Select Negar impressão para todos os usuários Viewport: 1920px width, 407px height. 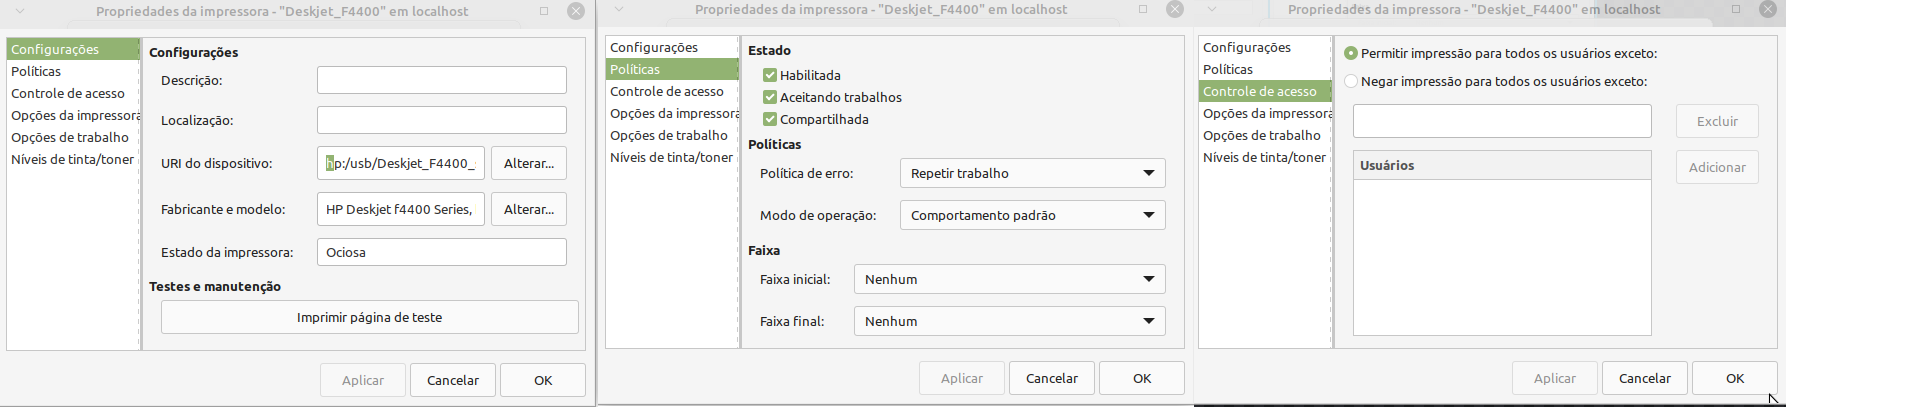coord(1351,81)
